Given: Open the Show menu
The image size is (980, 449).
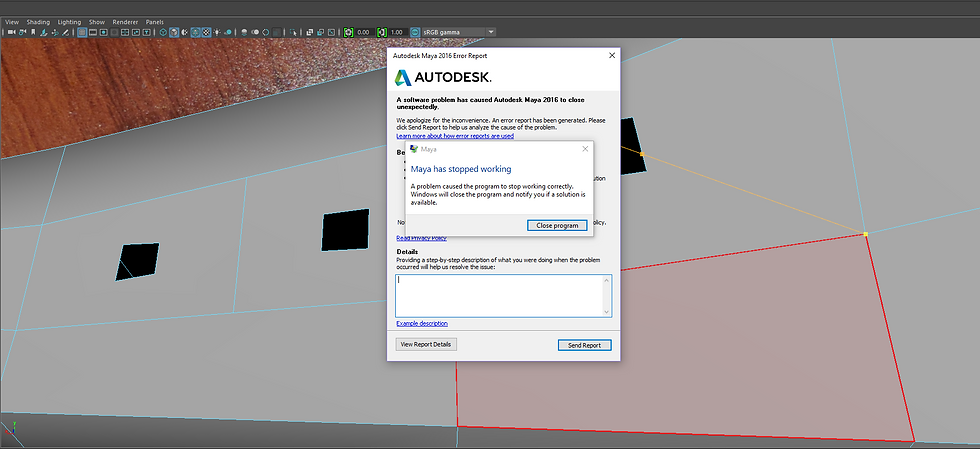Looking at the screenshot, I should [97, 22].
